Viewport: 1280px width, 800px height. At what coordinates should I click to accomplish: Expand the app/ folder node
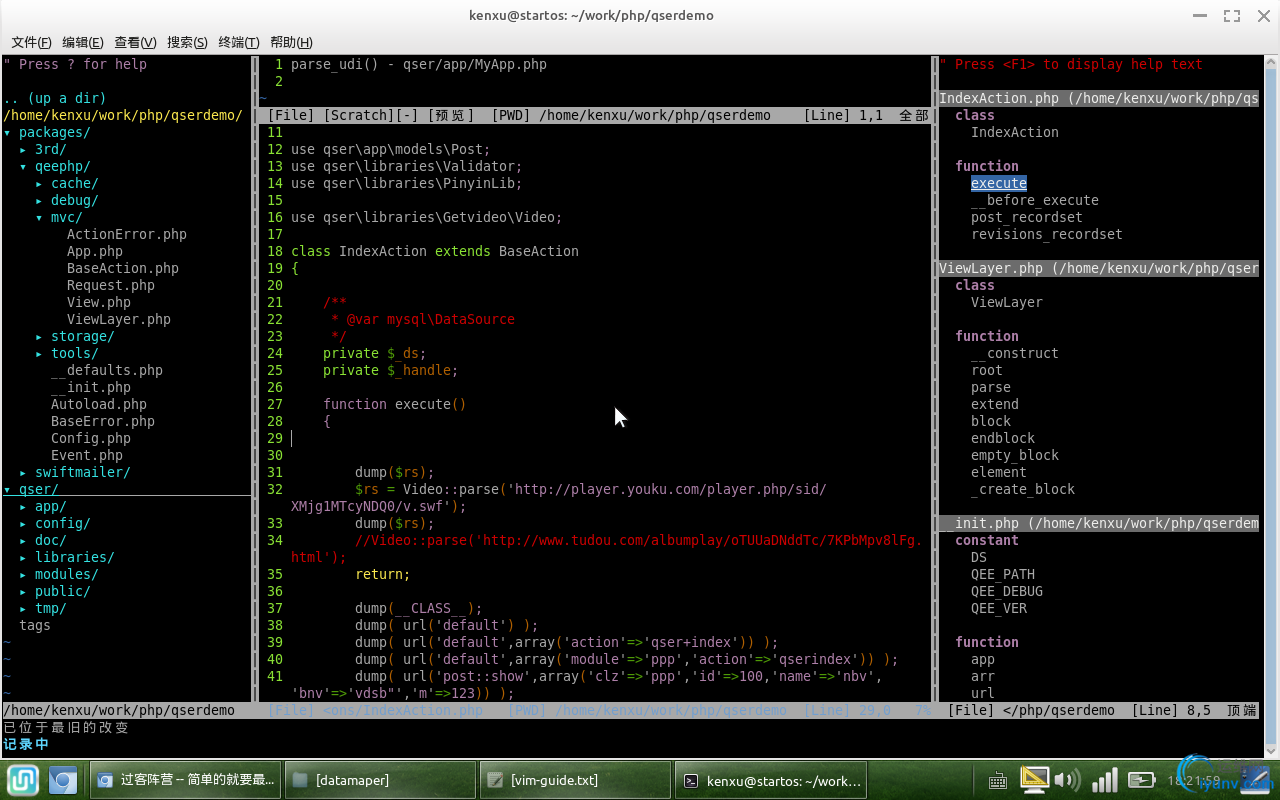[x=43, y=506]
